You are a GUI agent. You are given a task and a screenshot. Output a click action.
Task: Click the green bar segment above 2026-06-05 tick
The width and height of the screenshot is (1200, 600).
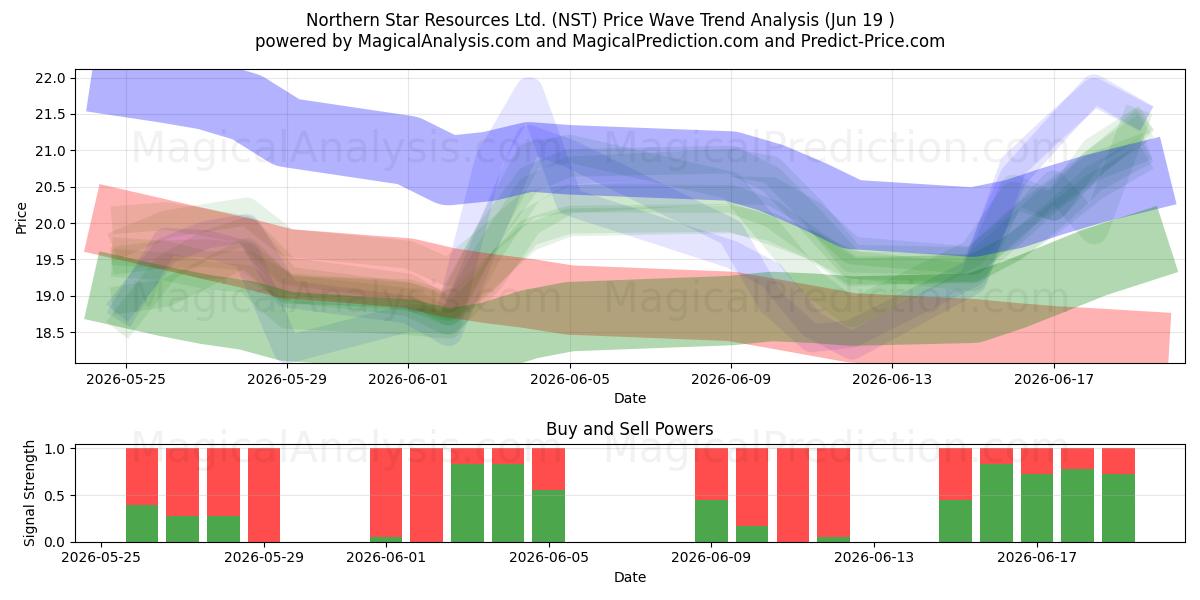pos(549,516)
